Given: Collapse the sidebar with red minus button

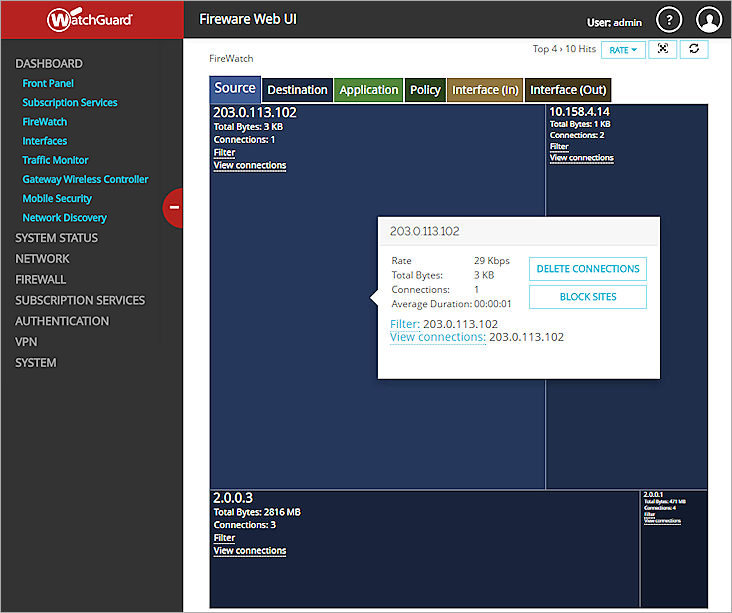Looking at the screenshot, I should click(x=174, y=207).
